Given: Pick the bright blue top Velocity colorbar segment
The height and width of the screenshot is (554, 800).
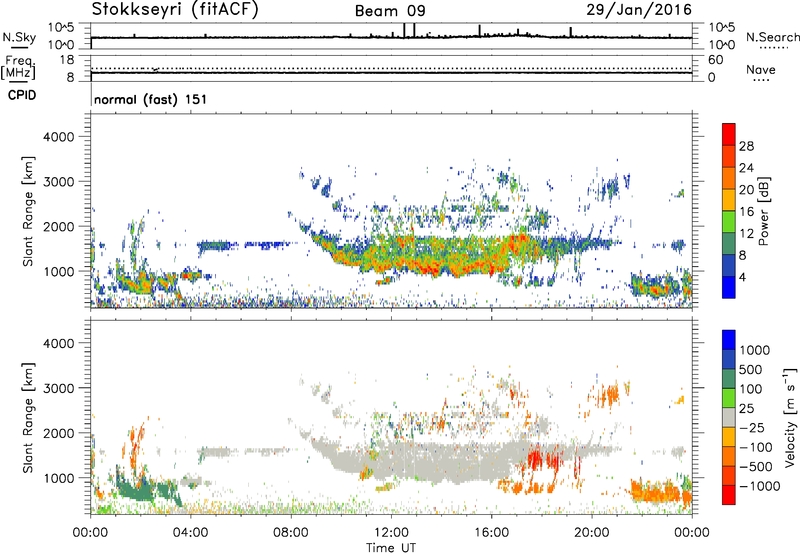Looking at the screenshot, I should [729, 340].
